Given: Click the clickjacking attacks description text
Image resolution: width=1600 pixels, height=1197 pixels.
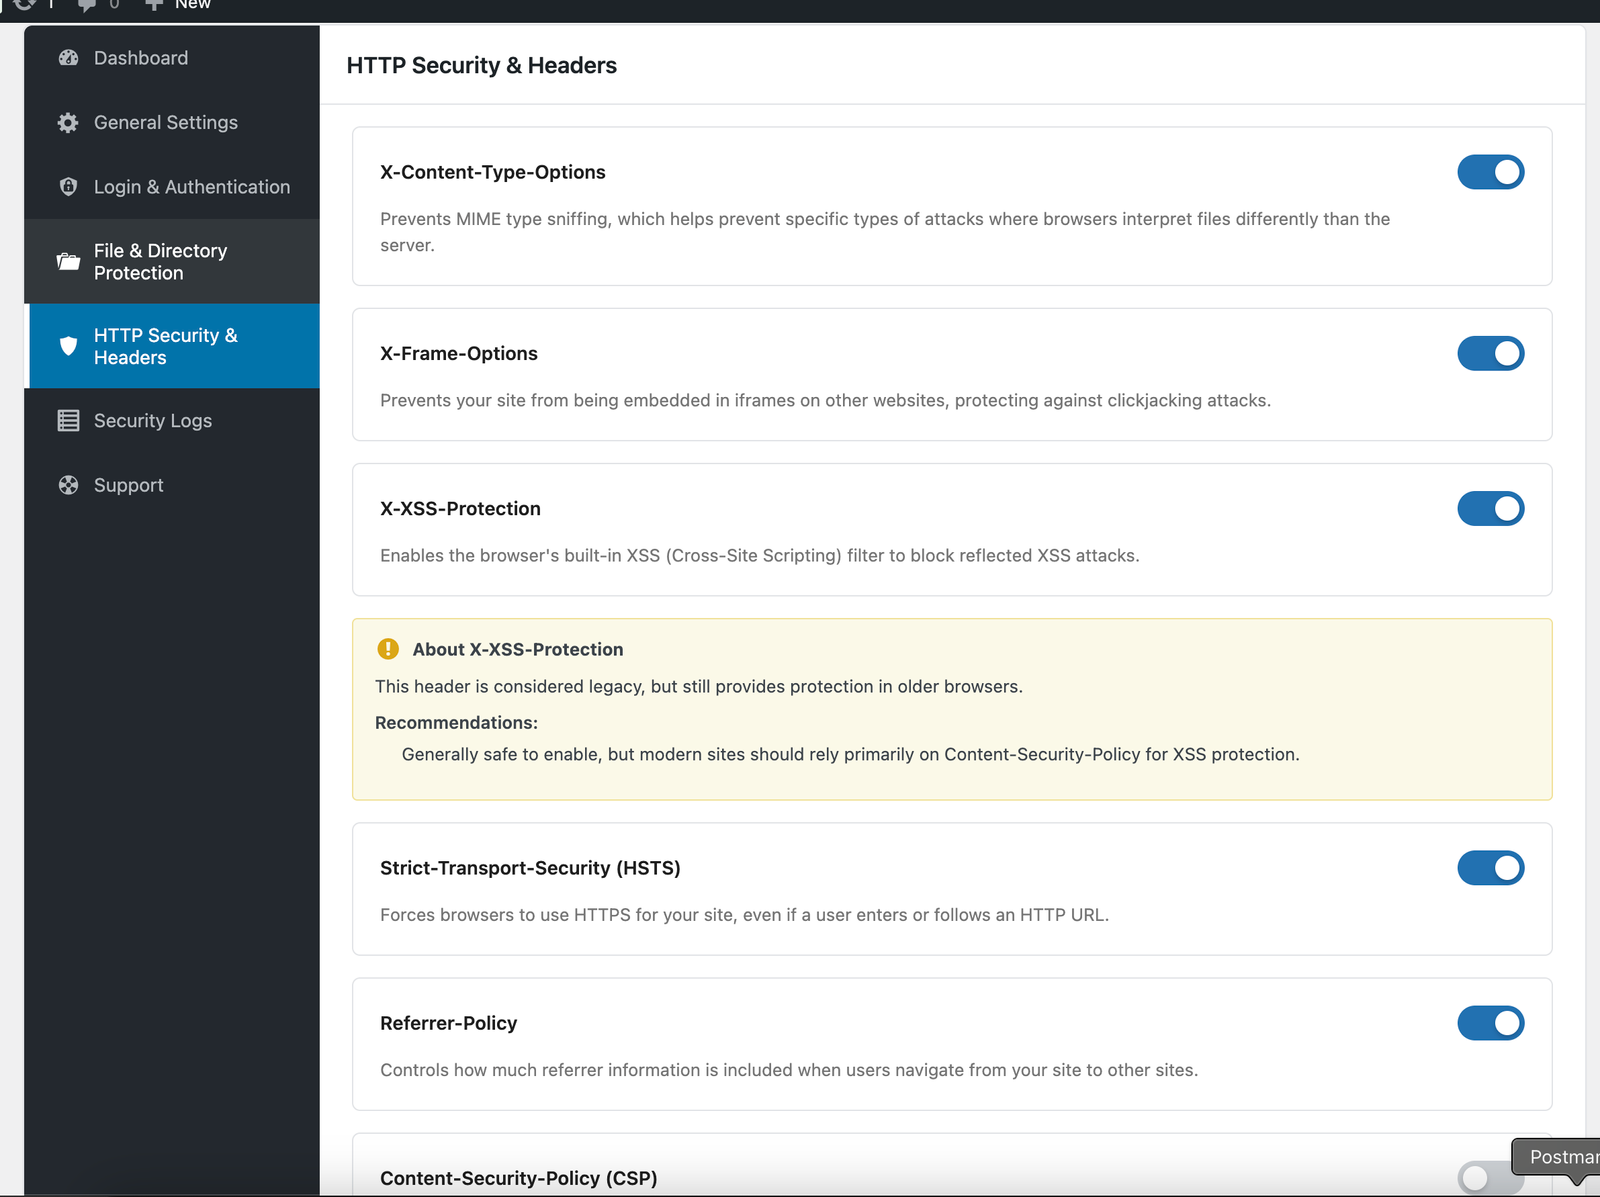Looking at the screenshot, I should point(825,400).
